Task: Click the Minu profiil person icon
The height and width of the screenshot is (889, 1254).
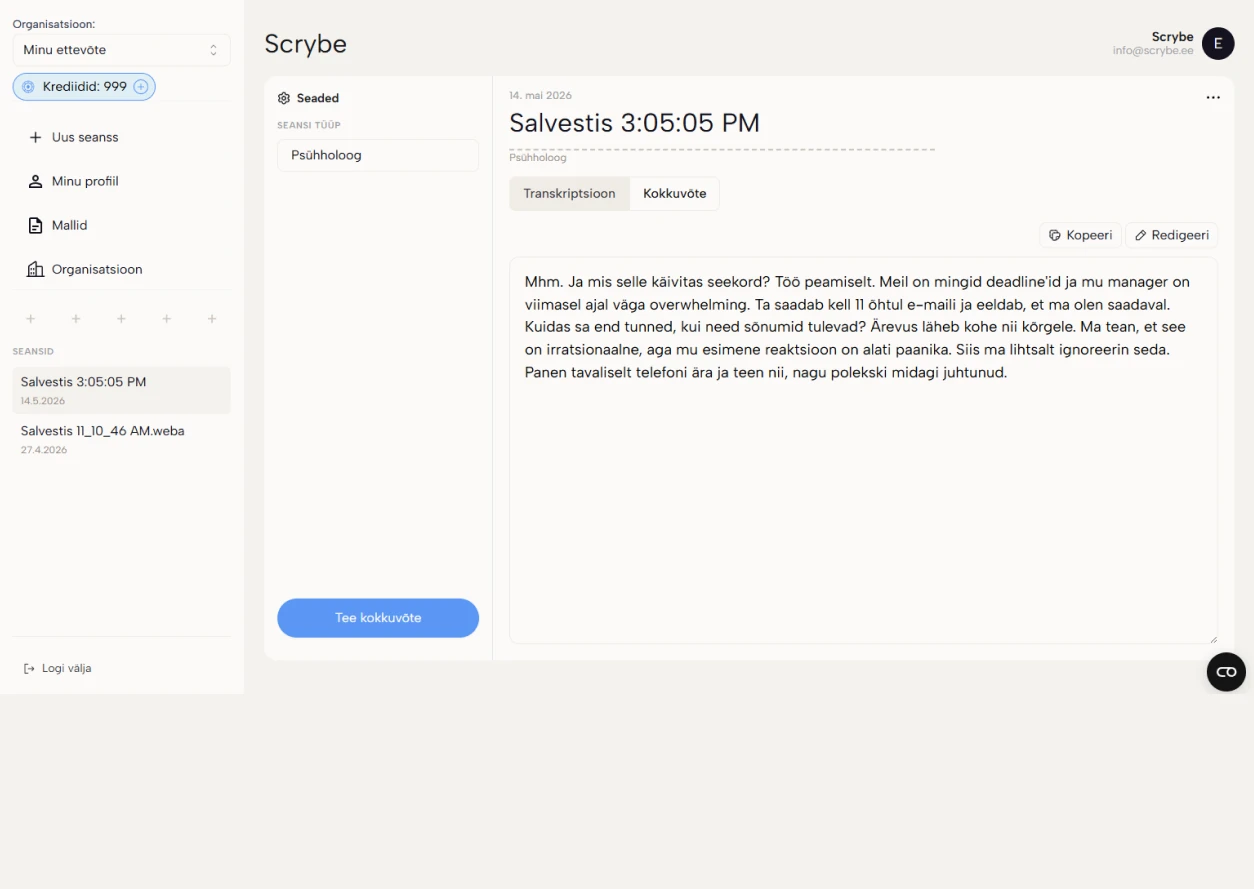Action: [x=35, y=181]
